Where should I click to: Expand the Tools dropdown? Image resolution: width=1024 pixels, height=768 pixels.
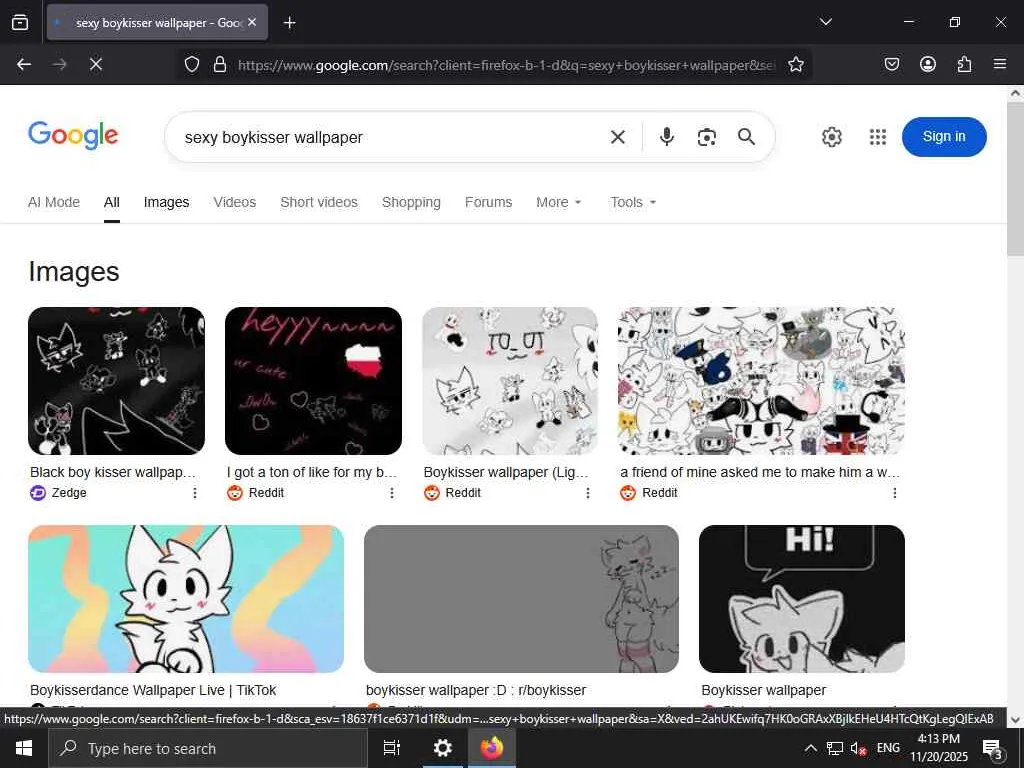(633, 202)
